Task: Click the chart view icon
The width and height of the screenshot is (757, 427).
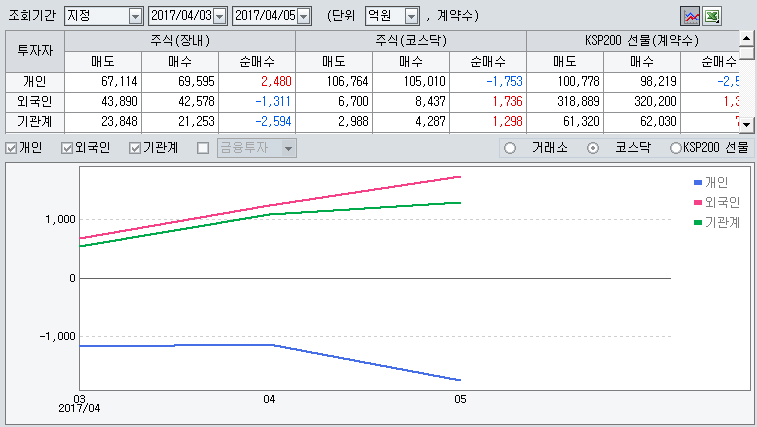Action: pyautogui.click(x=690, y=16)
